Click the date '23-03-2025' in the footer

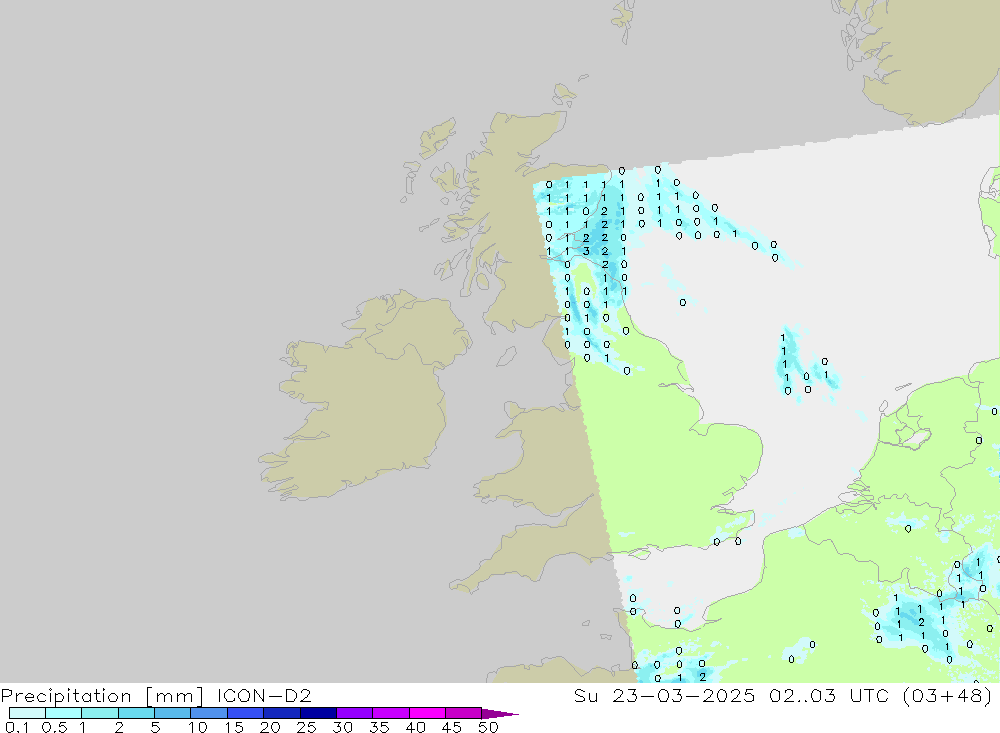tap(684, 695)
